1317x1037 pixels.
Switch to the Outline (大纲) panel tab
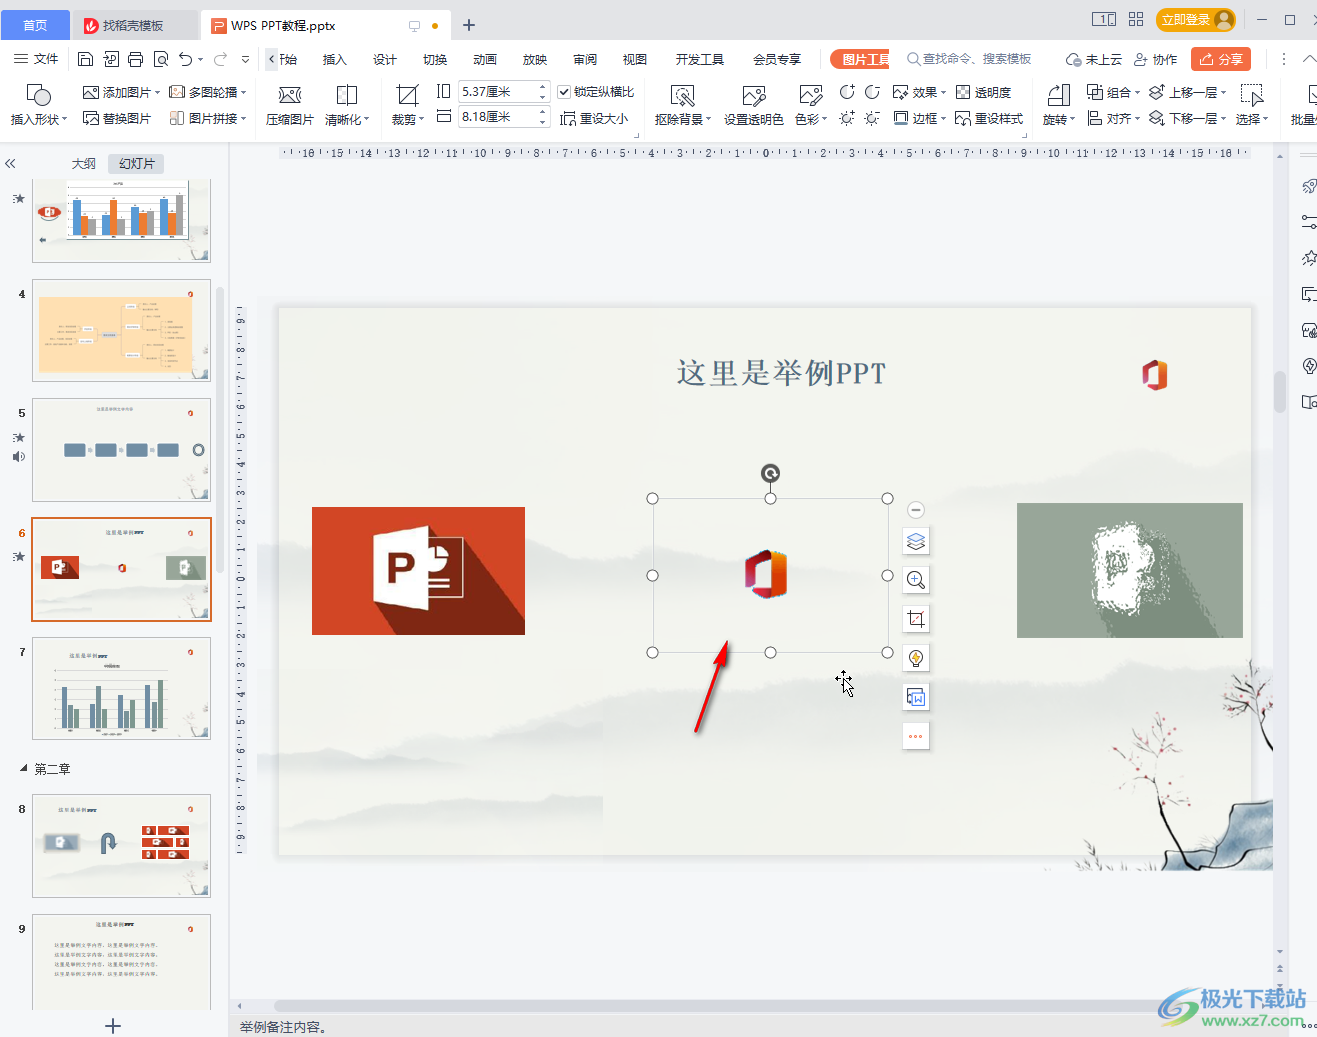click(84, 163)
